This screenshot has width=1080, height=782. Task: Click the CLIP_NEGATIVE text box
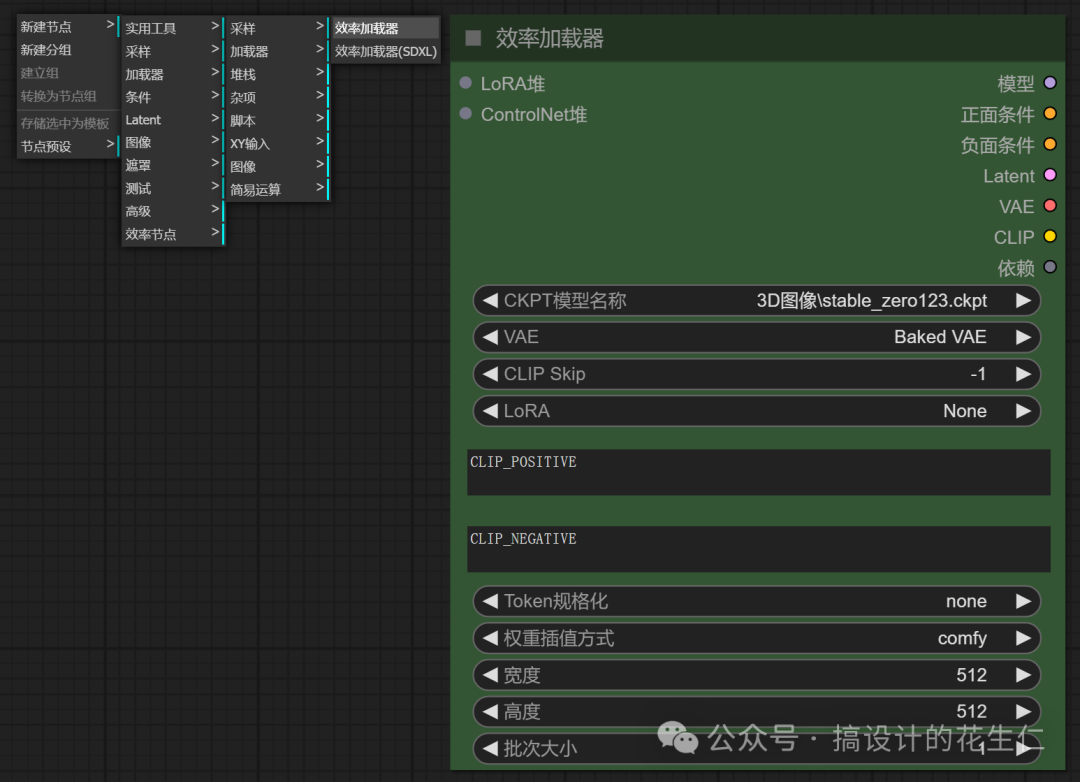click(x=758, y=549)
